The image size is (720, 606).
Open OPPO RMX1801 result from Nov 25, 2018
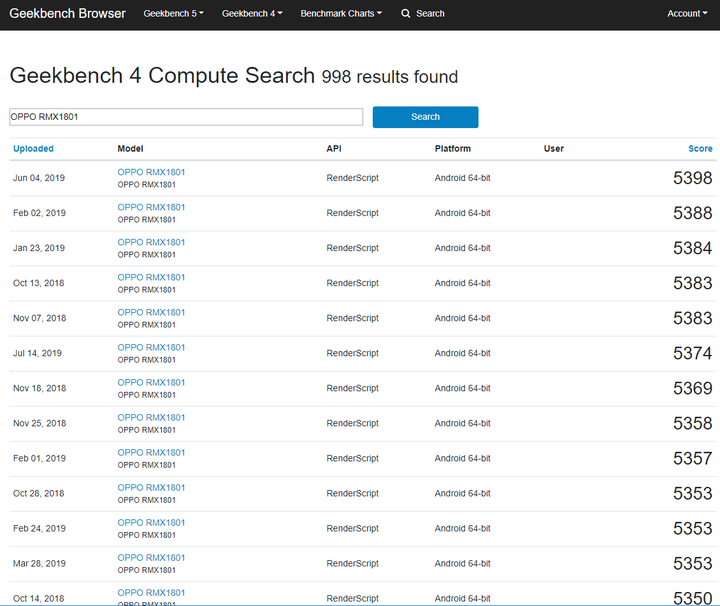click(x=151, y=417)
